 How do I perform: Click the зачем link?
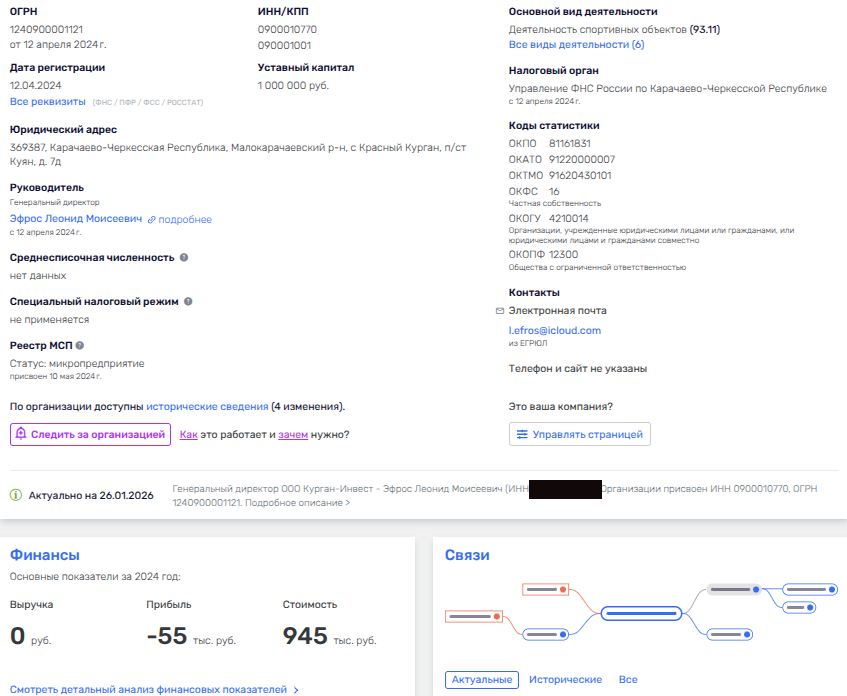click(x=293, y=434)
